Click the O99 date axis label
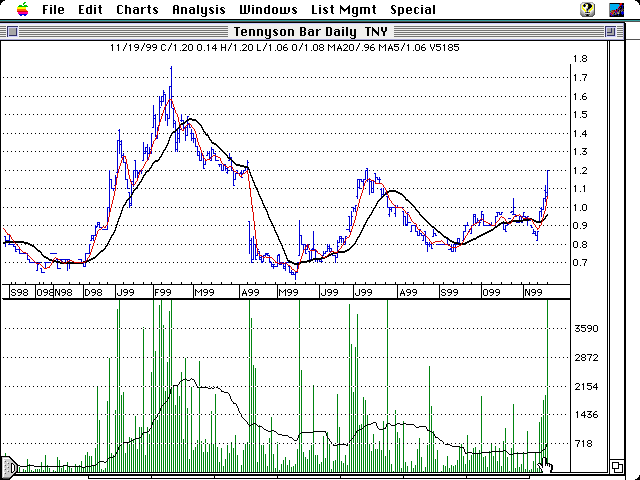Screen dimensions: 640x480 tap(491, 293)
